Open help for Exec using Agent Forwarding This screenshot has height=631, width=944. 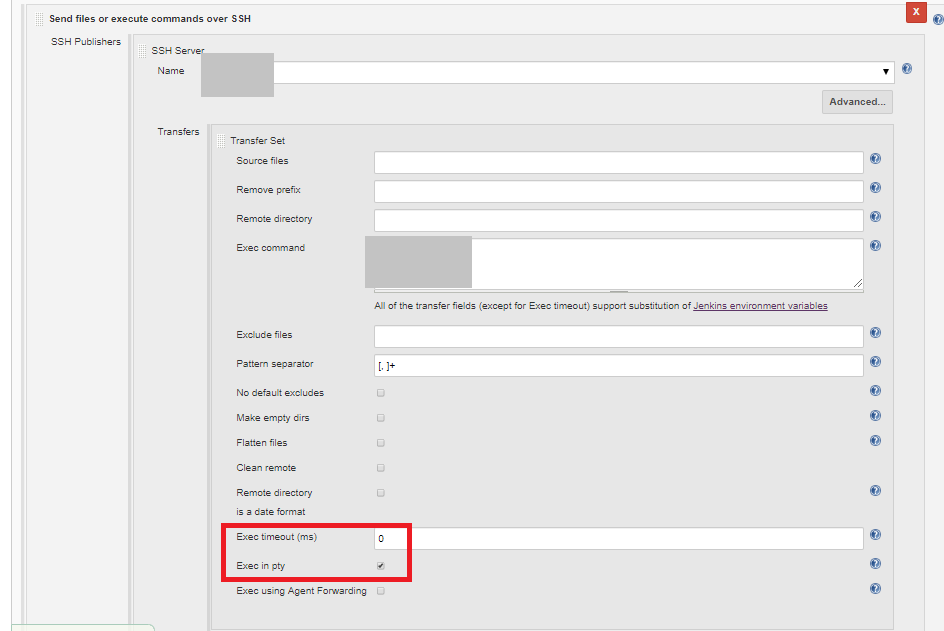tap(875, 588)
